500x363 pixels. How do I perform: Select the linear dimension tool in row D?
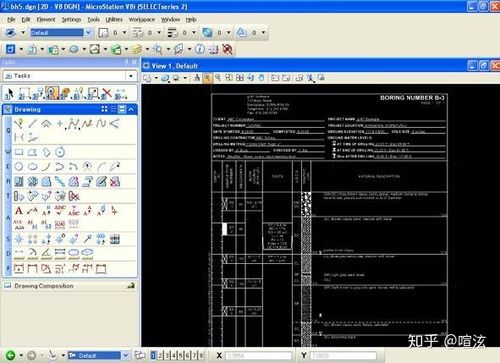pos(19,253)
